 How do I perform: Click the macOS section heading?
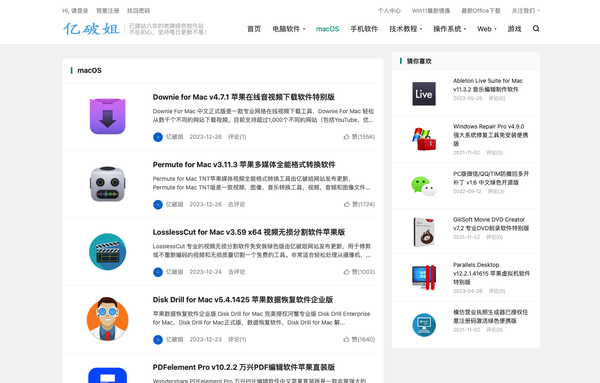90,70
